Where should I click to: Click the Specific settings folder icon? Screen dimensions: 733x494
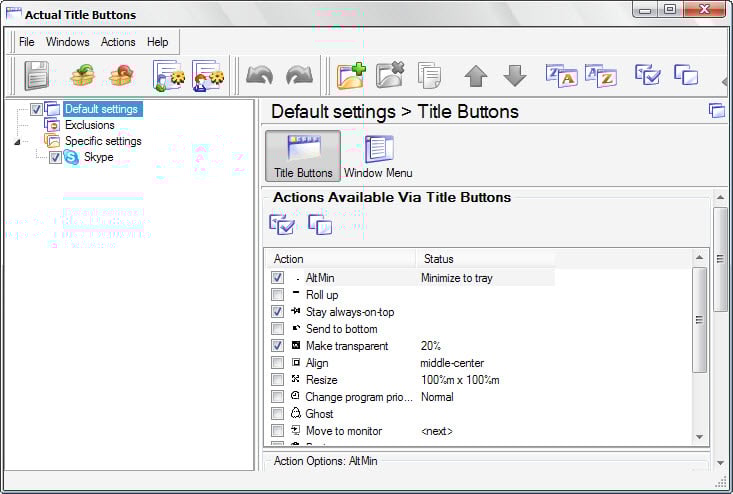(x=52, y=141)
